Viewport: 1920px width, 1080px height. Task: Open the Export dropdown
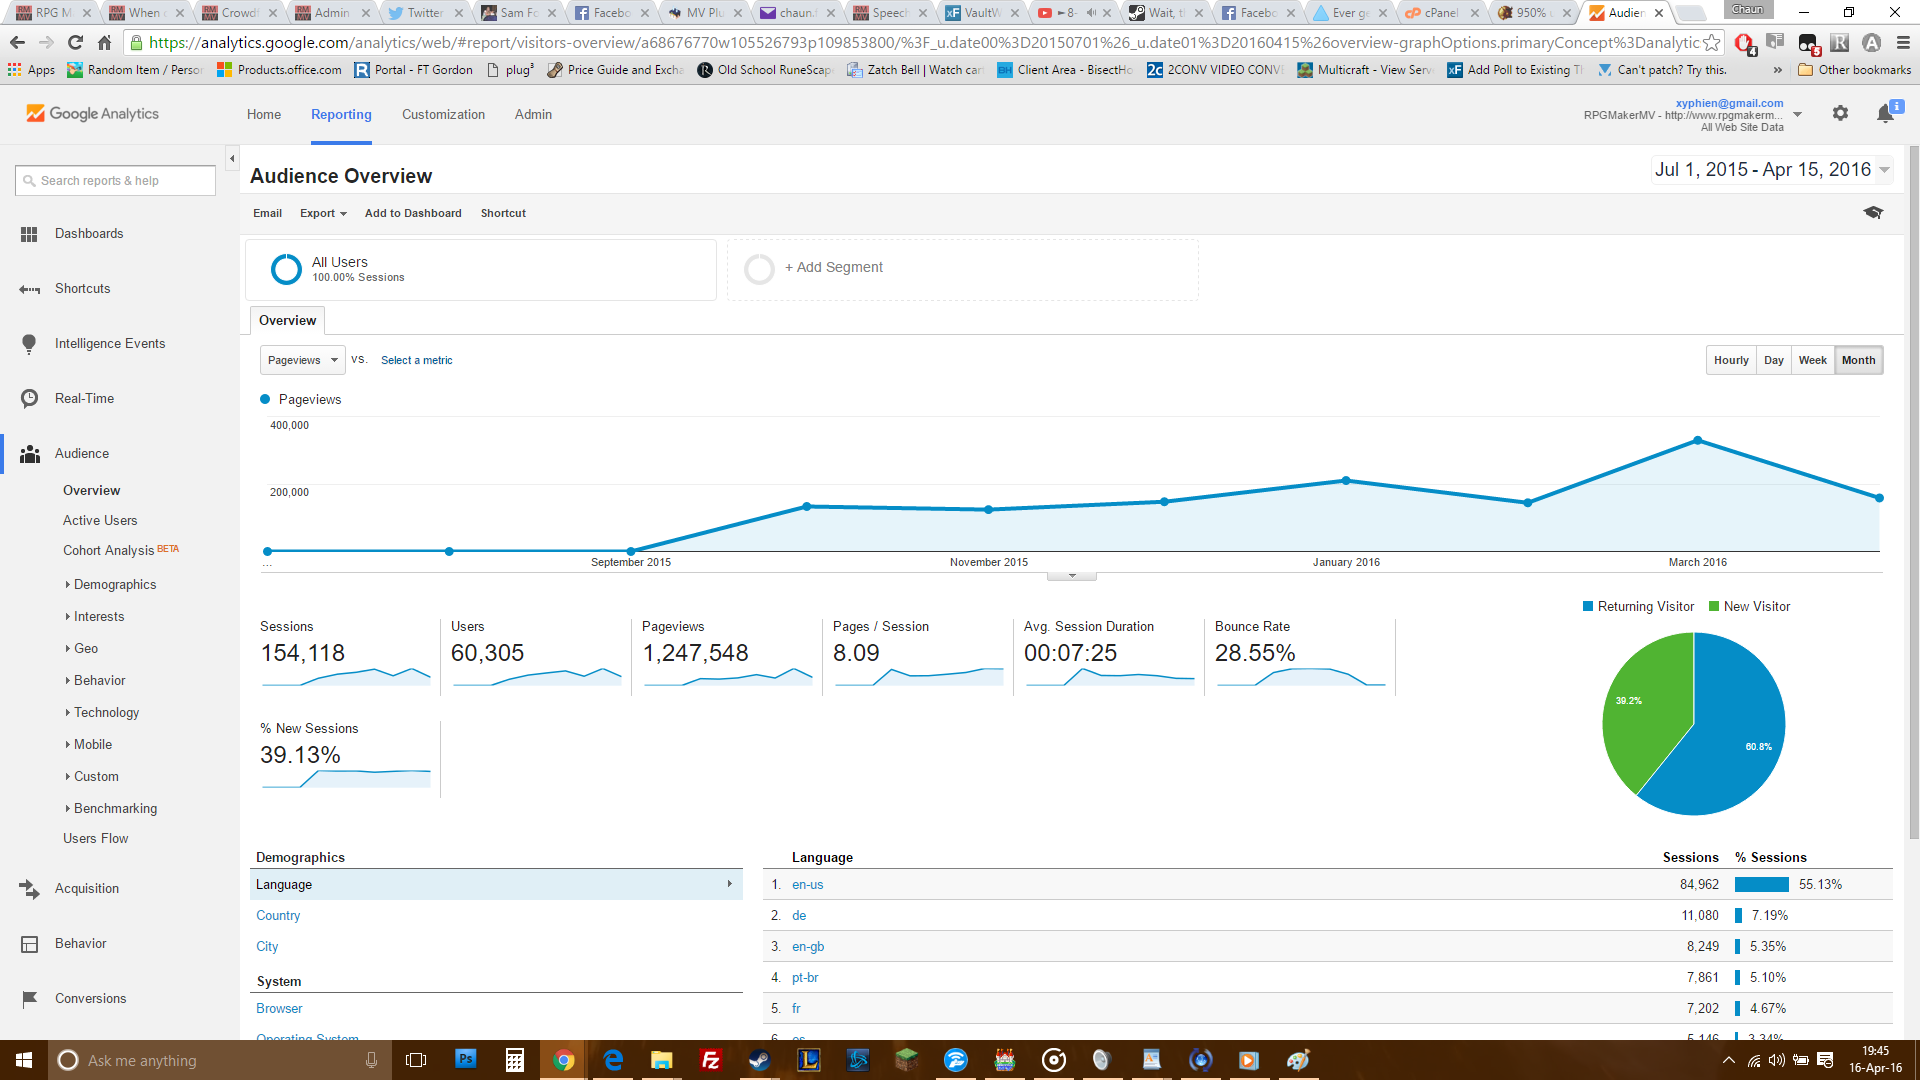pos(323,214)
